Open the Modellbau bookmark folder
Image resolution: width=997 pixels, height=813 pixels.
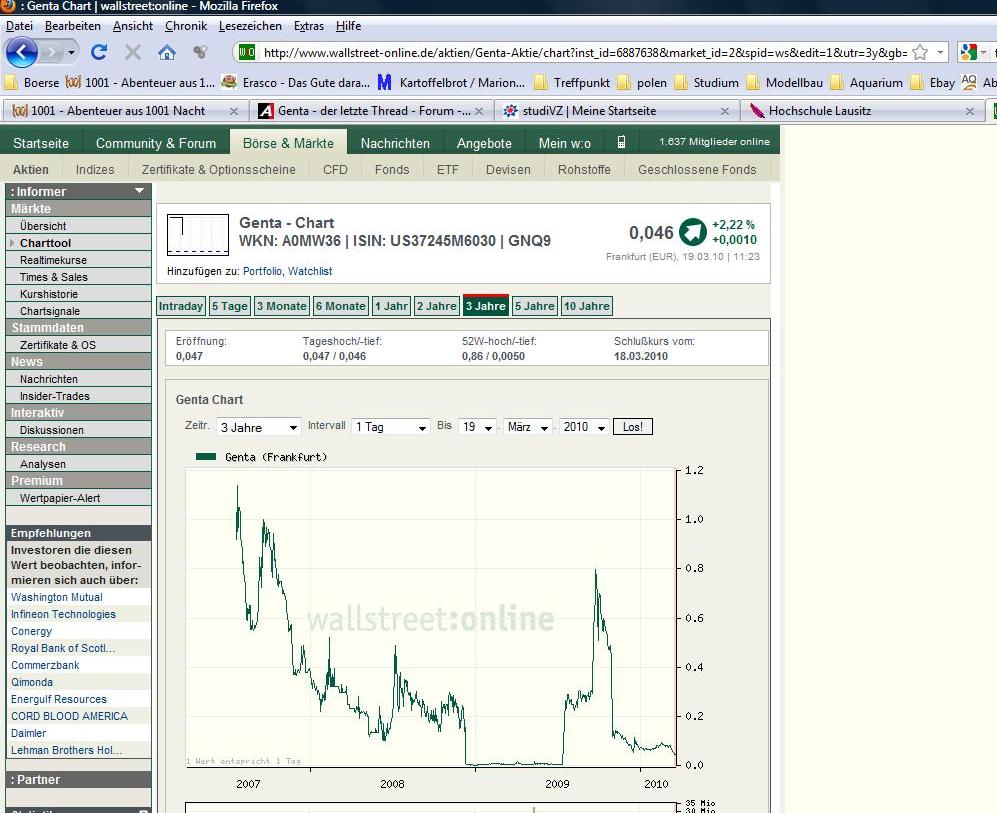[x=785, y=83]
